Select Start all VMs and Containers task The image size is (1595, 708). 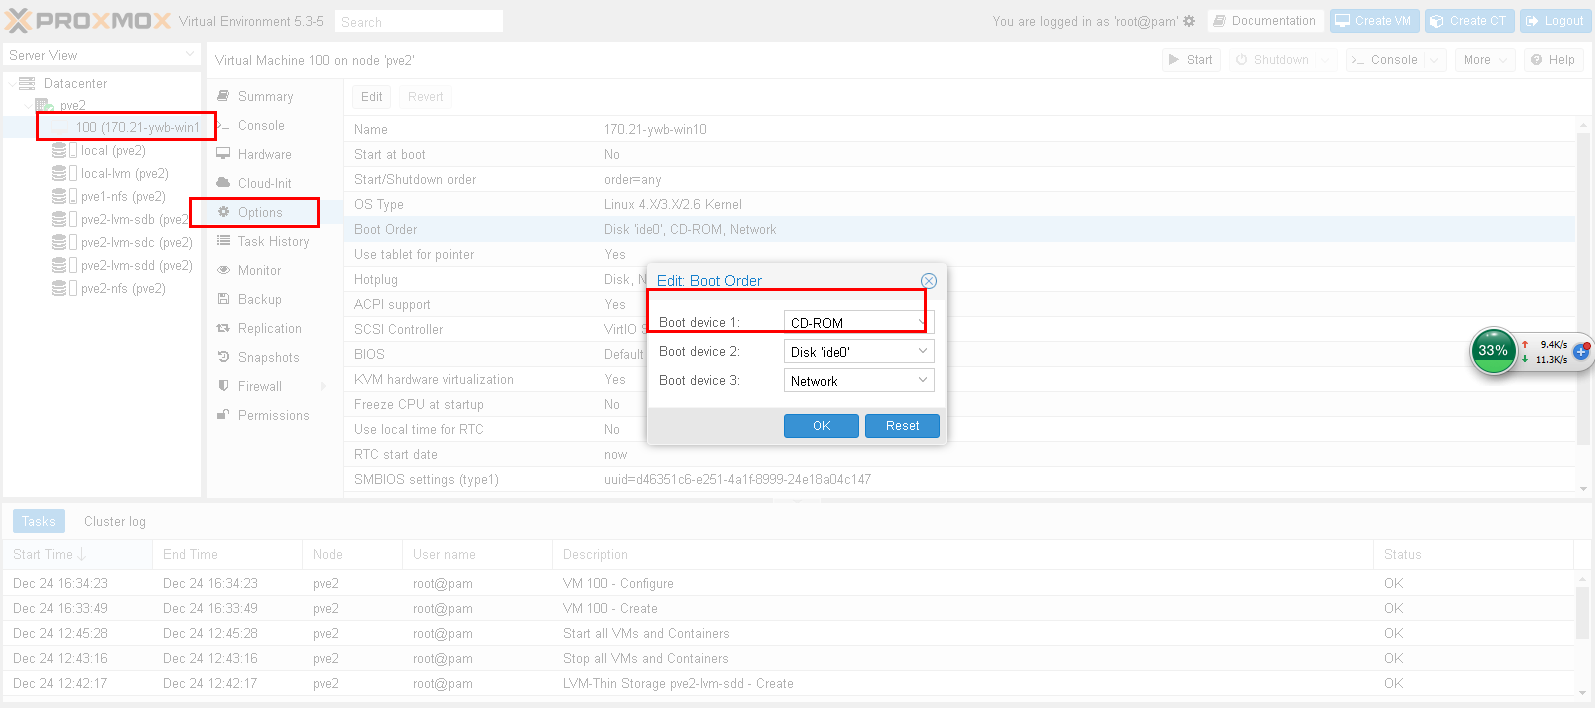click(x=790, y=633)
